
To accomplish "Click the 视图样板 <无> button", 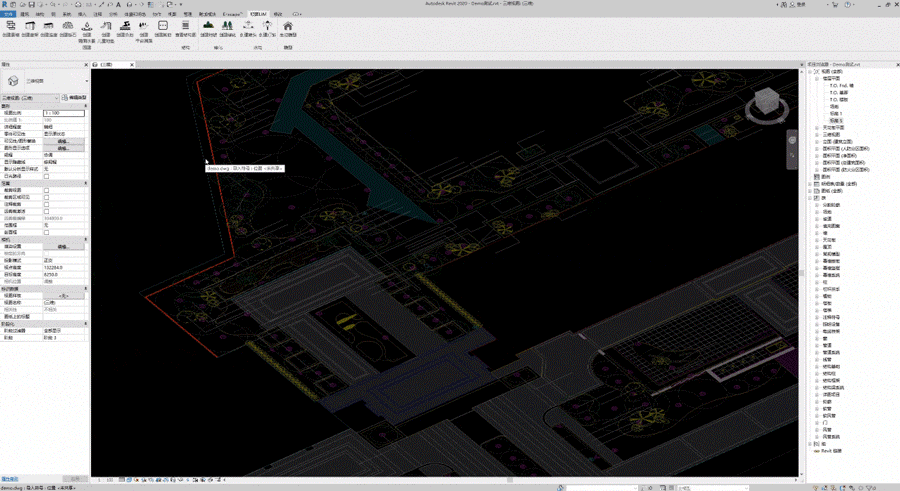I will 64,296.
